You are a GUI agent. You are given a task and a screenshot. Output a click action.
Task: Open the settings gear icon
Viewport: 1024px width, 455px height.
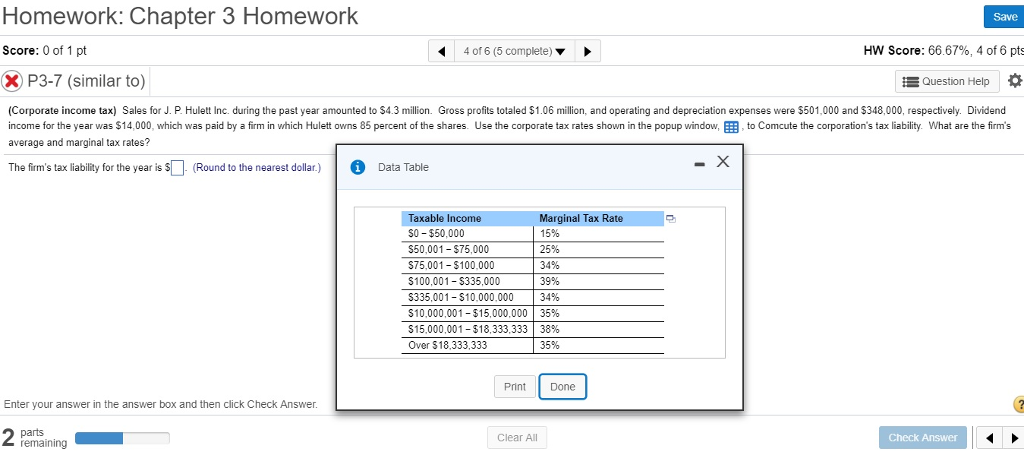[x=1014, y=81]
